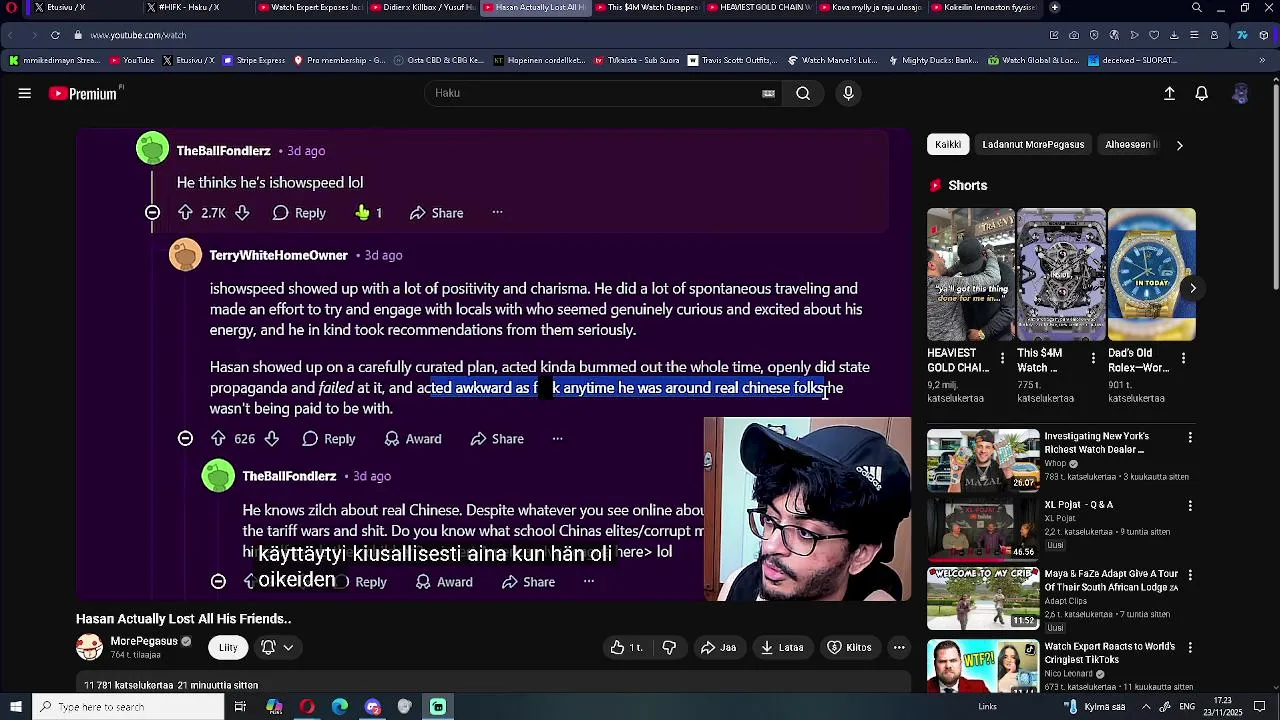Click Windows 'Type here to search' box
Screen dimensions: 1280x720
(127, 707)
